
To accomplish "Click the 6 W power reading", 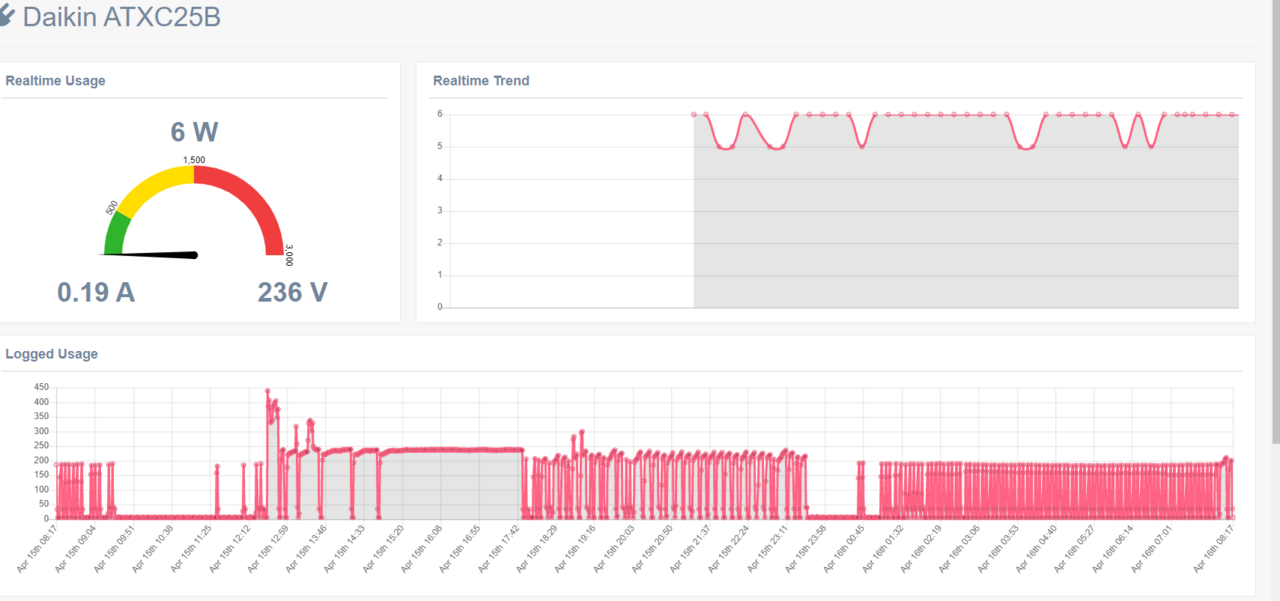I will click(194, 132).
